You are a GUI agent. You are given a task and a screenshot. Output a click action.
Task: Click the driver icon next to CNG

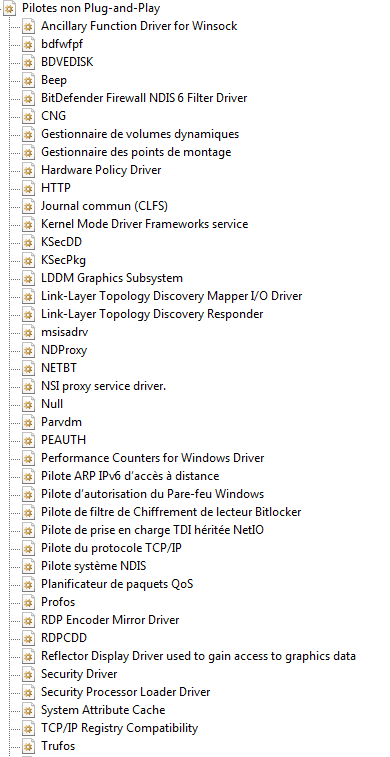[x=28, y=116]
